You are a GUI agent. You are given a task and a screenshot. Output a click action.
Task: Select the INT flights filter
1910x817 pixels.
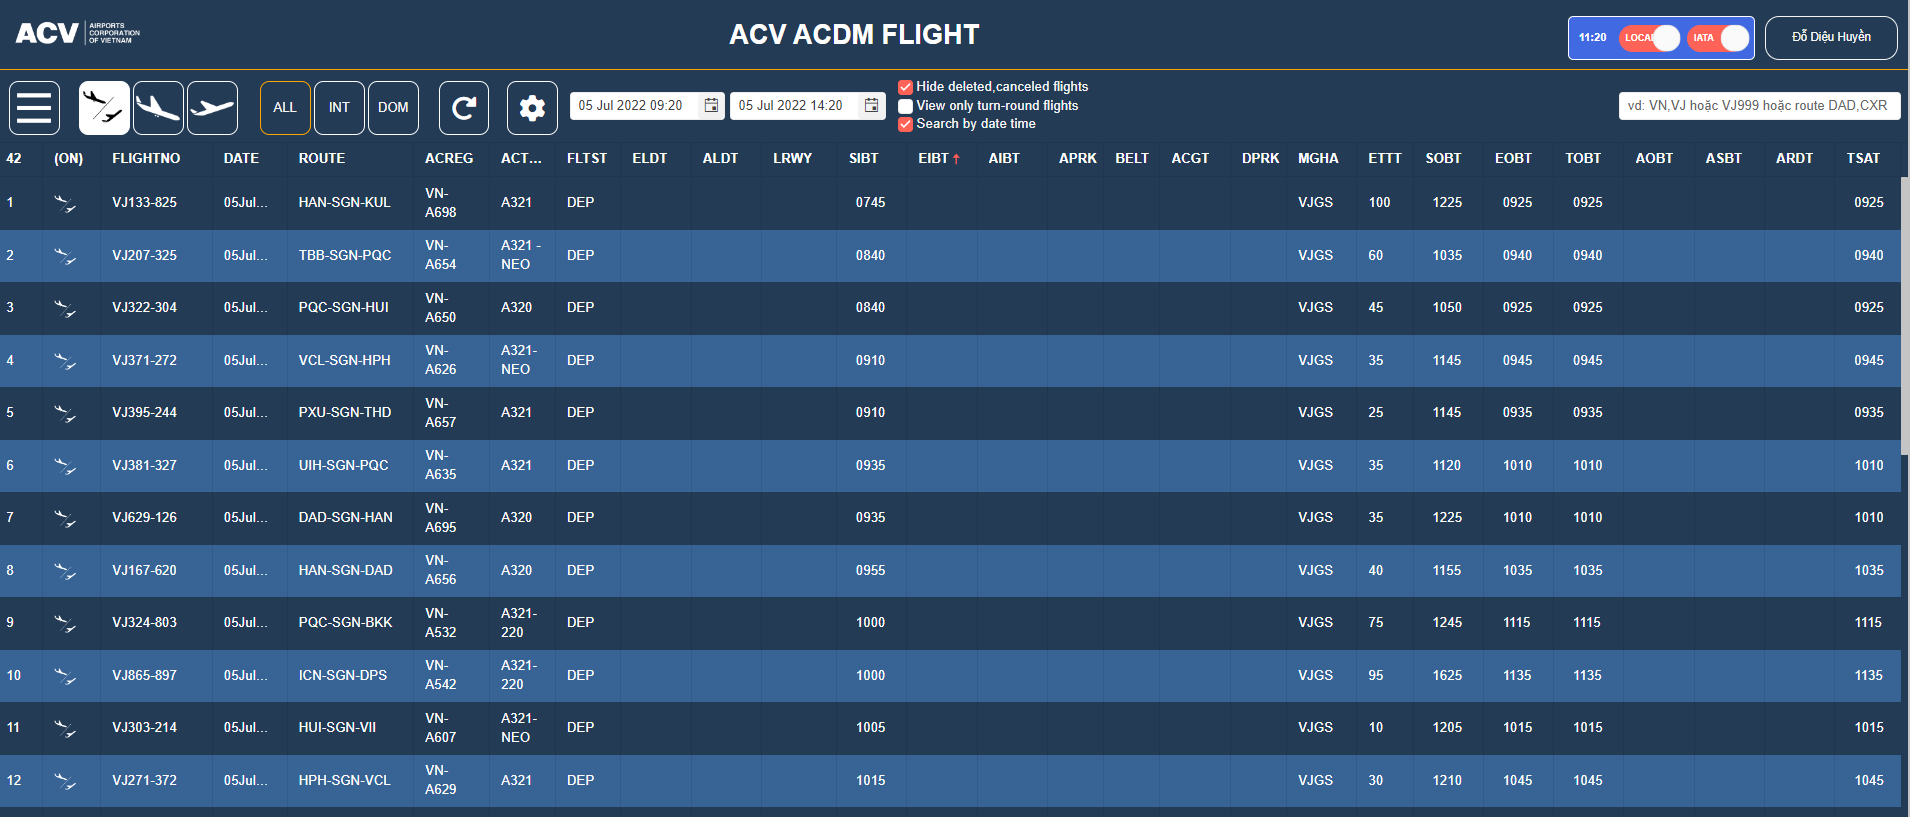[339, 107]
